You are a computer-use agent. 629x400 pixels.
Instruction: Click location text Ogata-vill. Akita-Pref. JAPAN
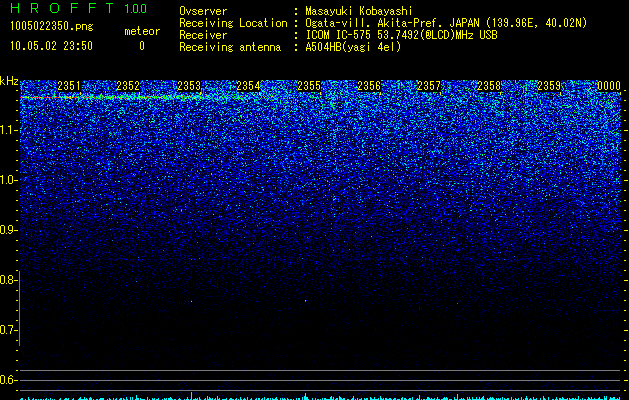[392, 23]
